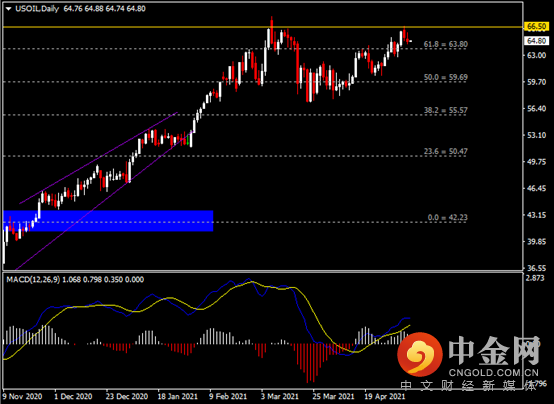The width and height of the screenshot is (554, 404).
Task: Select the price axis value 36.55
Action: point(536,268)
